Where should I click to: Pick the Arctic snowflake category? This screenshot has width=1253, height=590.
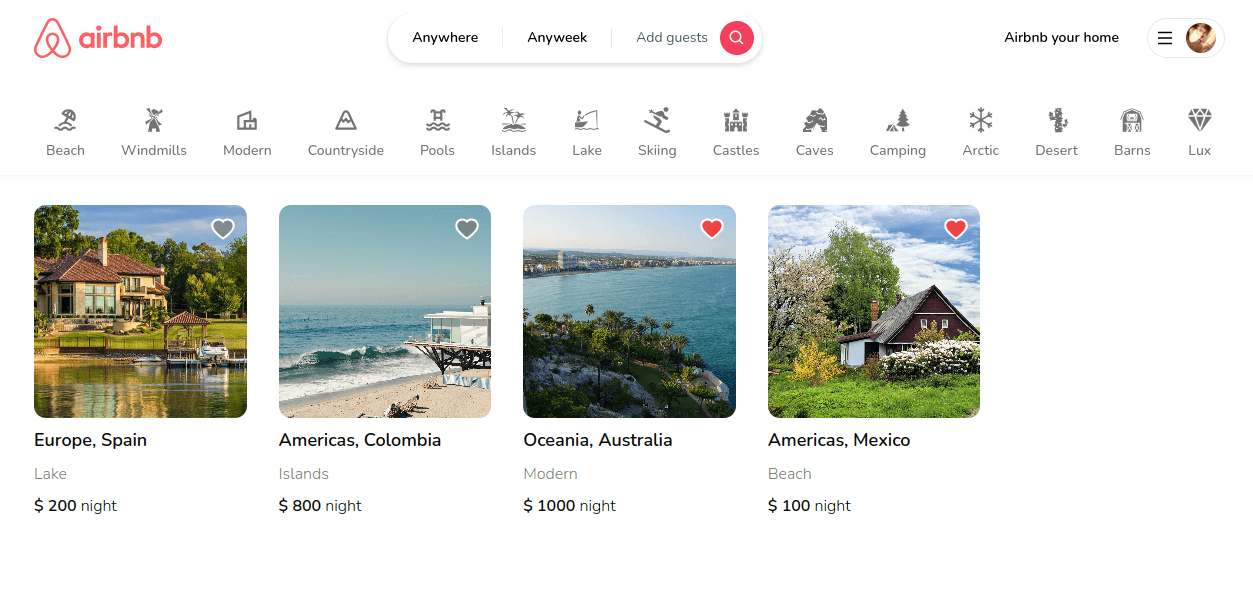981,120
